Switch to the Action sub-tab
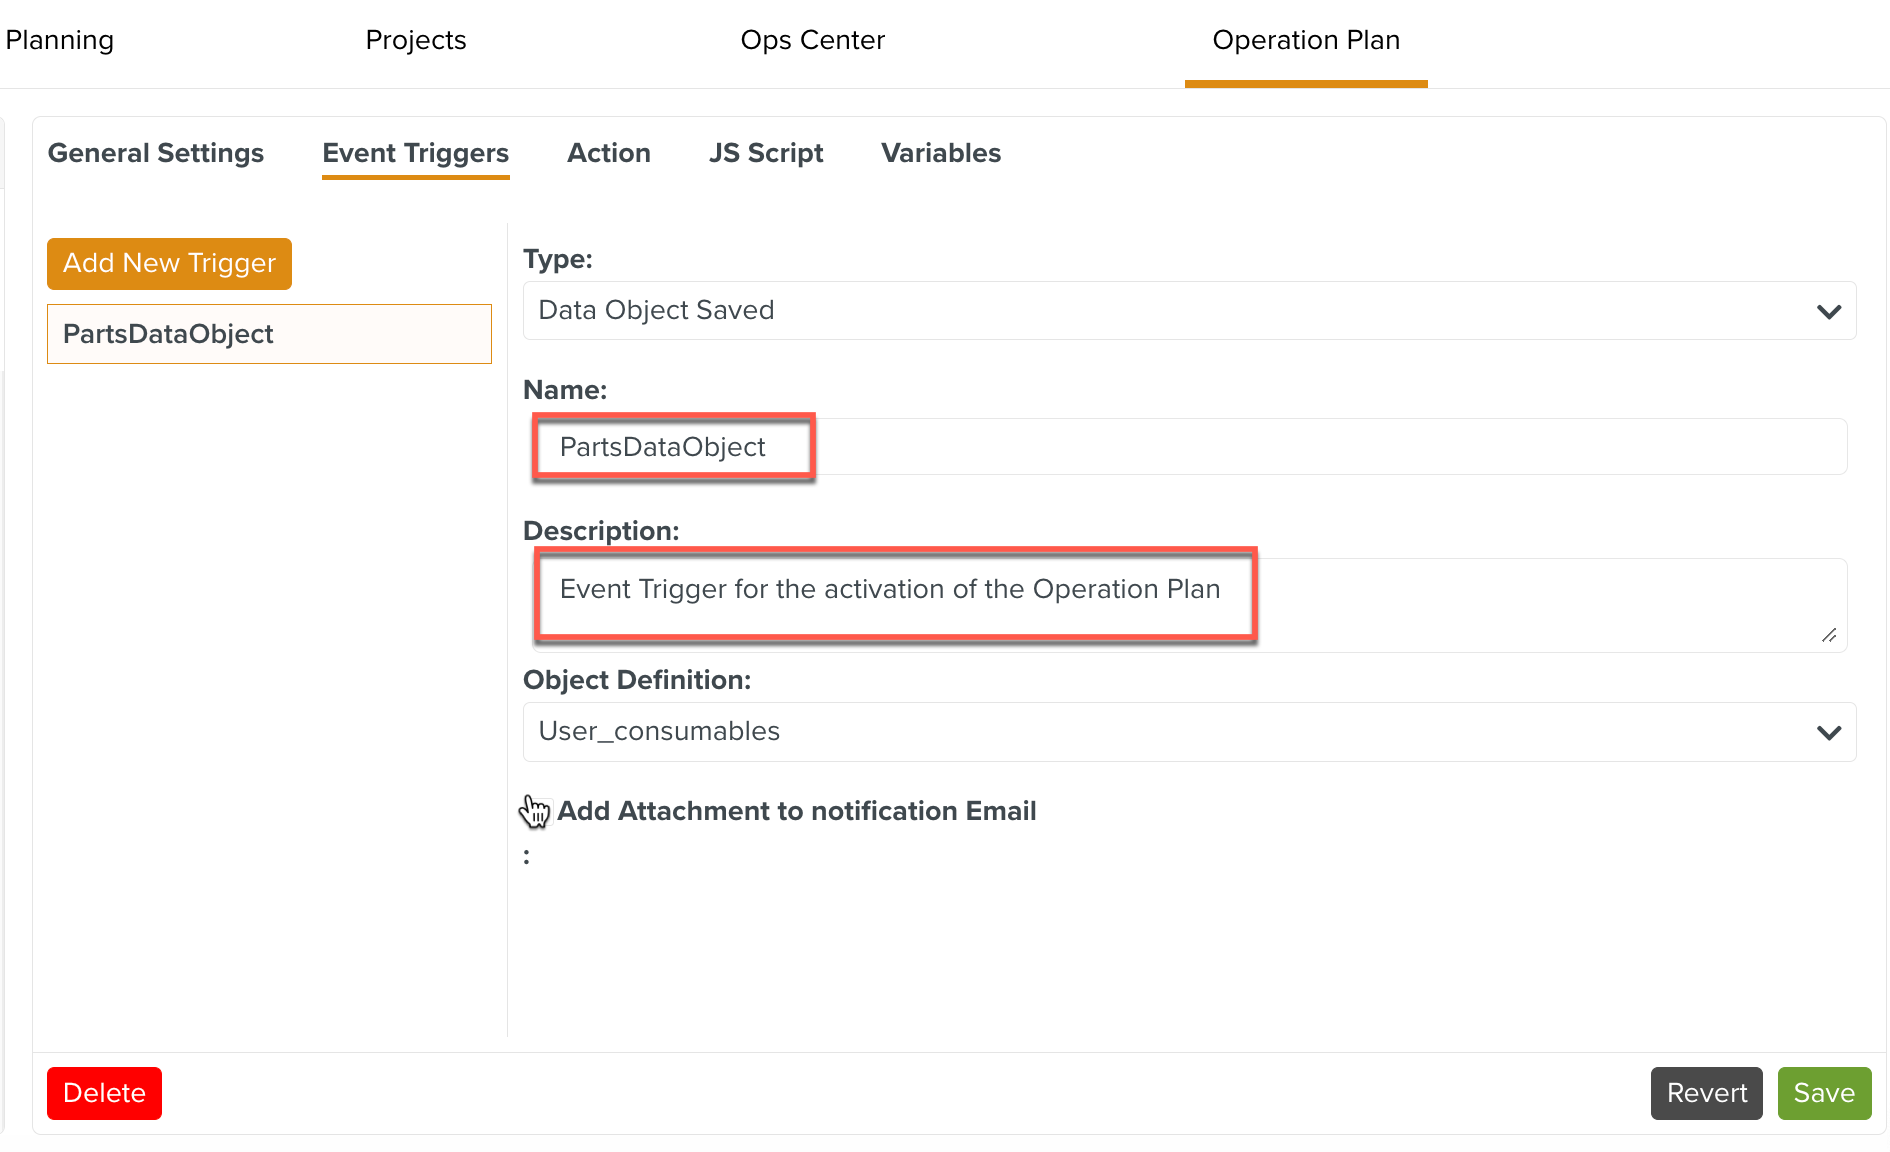The image size is (1890, 1152). [608, 153]
